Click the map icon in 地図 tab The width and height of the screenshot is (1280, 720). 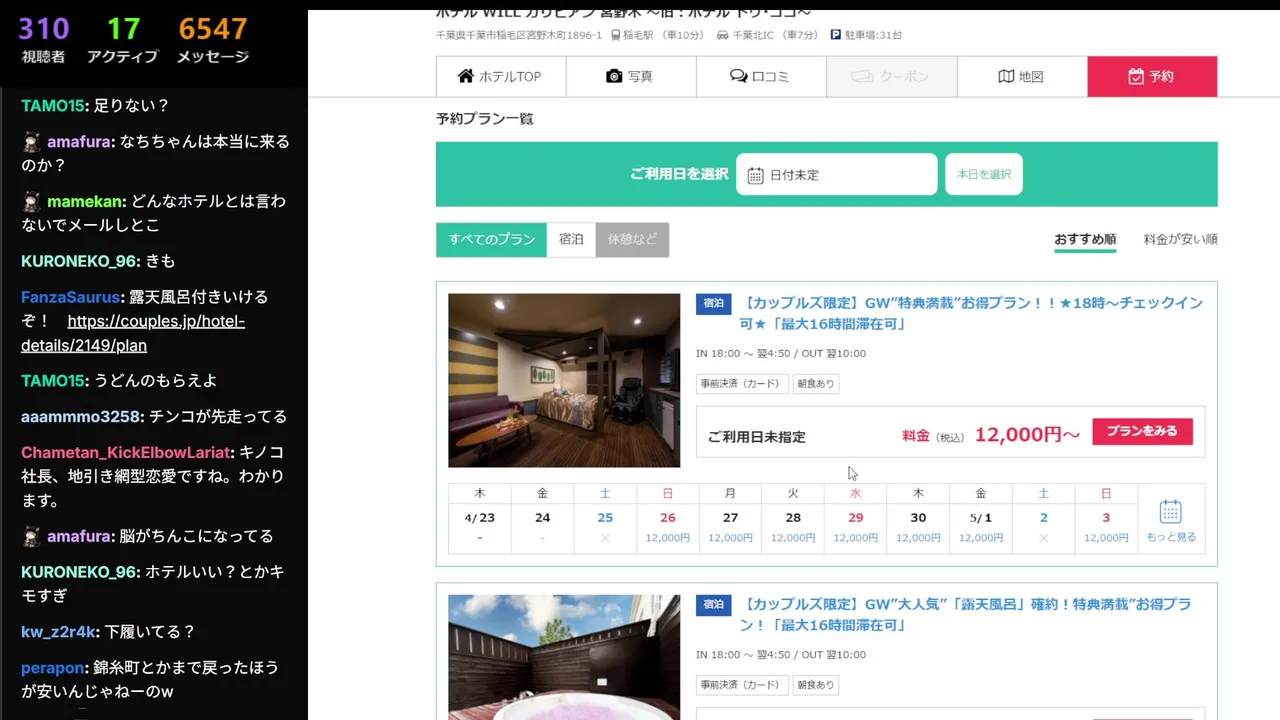click(1006, 76)
